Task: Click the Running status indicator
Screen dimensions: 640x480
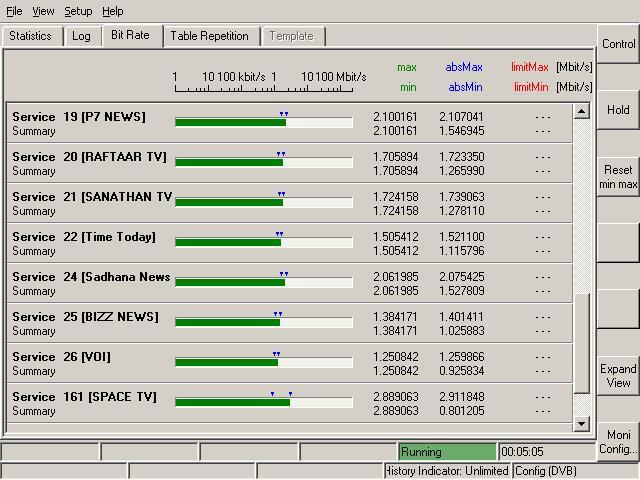Action: pos(447,452)
